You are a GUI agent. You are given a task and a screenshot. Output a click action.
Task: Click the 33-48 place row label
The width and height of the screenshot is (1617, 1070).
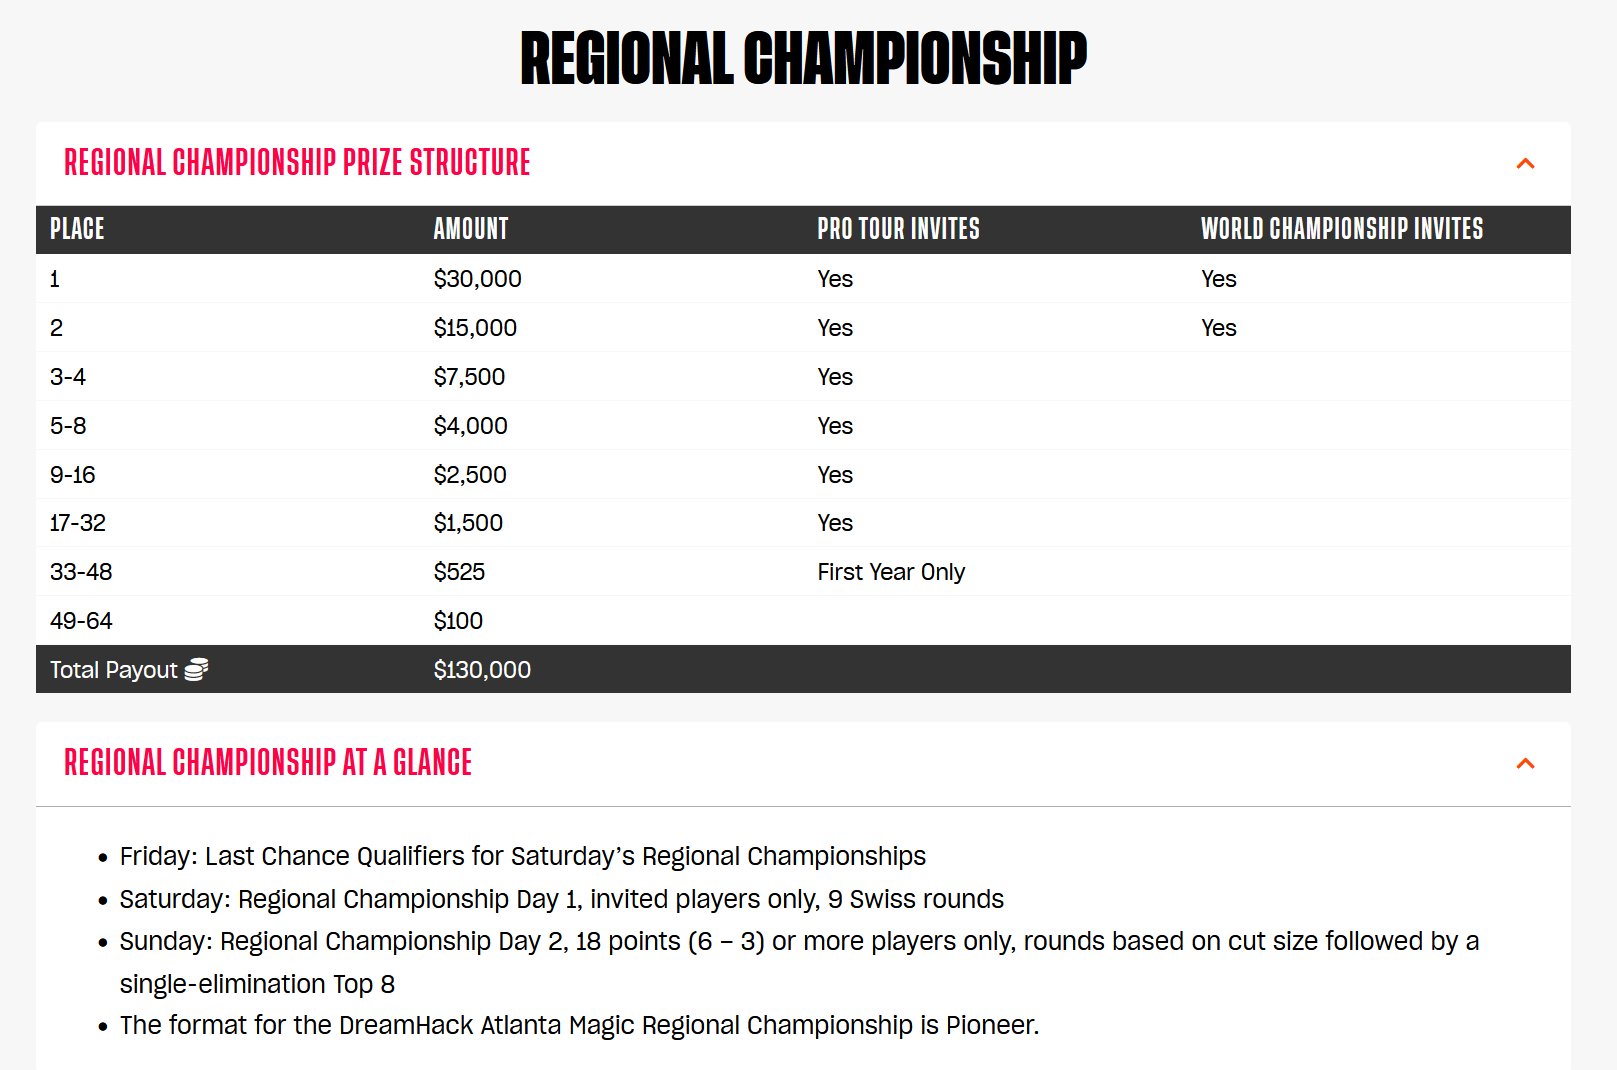pyautogui.click(x=81, y=572)
